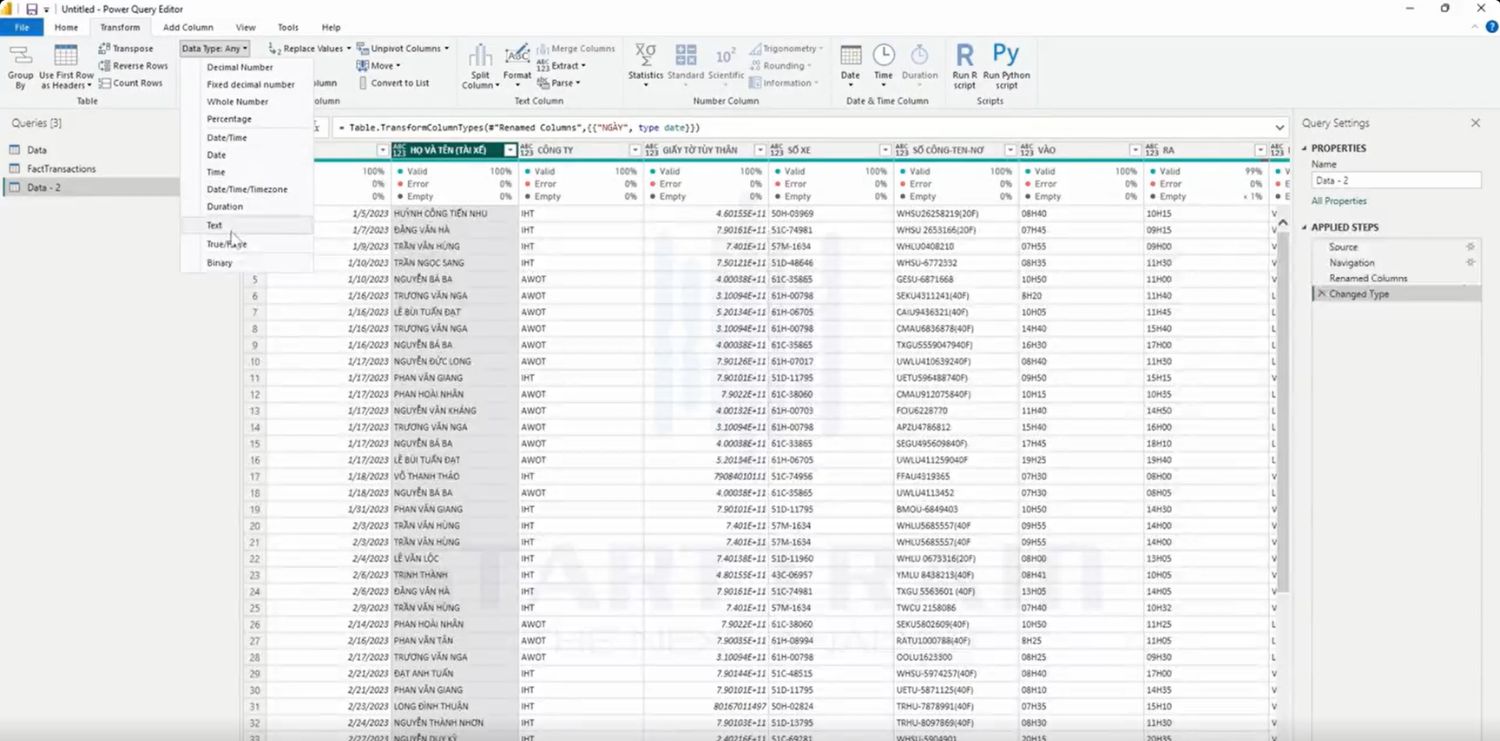Click Use First Row as Headers icon
The height and width of the screenshot is (741, 1500).
point(66,66)
